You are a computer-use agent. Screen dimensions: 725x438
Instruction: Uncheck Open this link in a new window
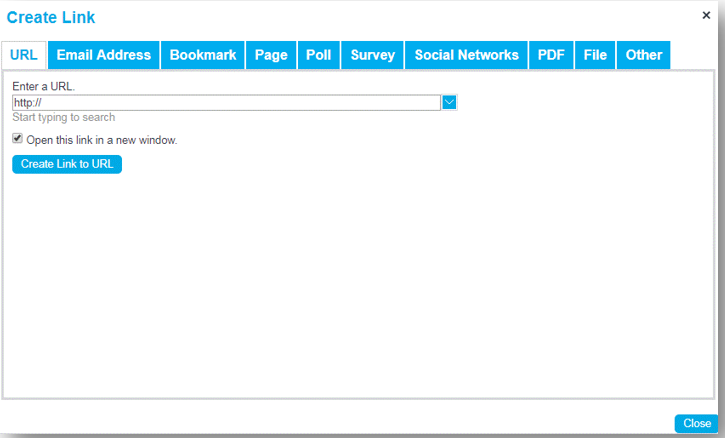pos(18,138)
